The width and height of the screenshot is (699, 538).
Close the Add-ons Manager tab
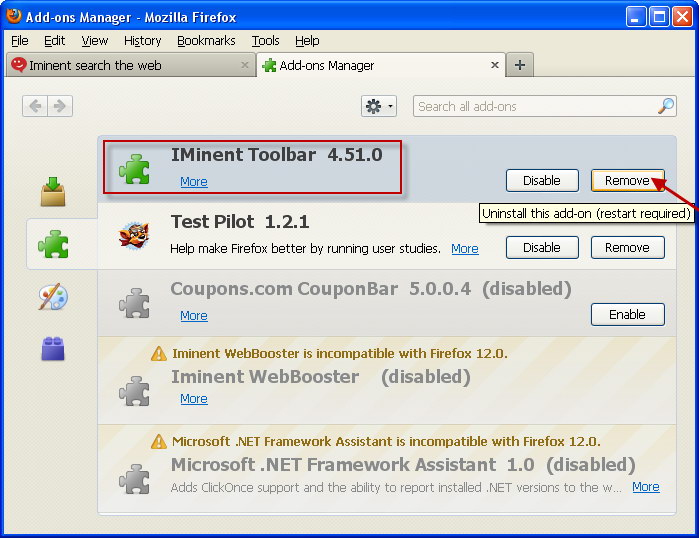495,65
